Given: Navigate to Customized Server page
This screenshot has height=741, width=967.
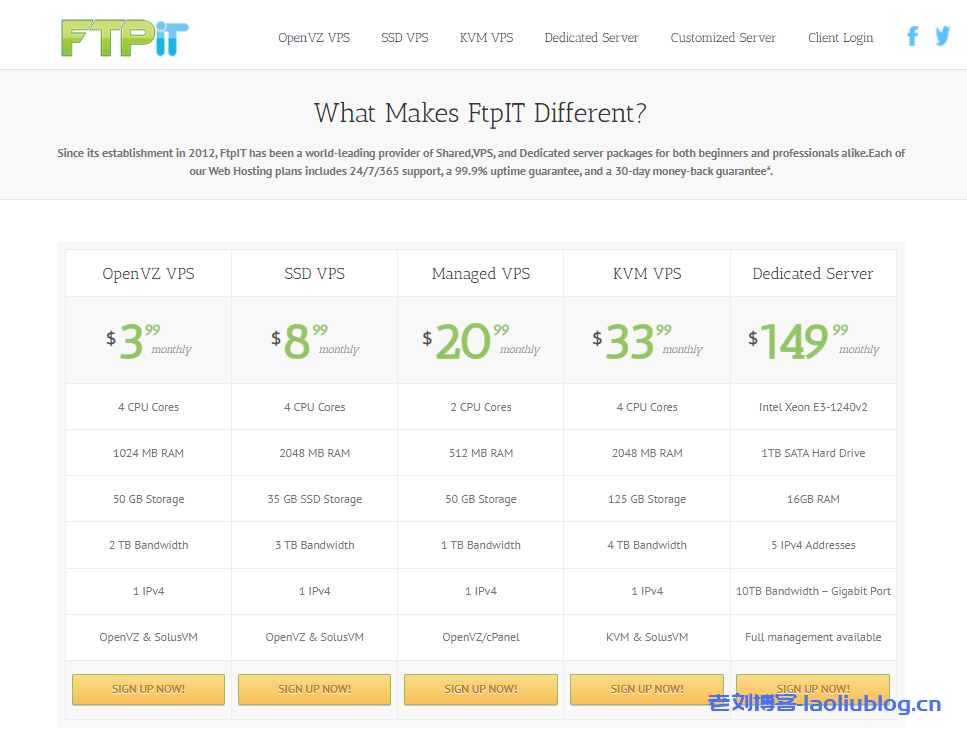Looking at the screenshot, I should (x=723, y=38).
